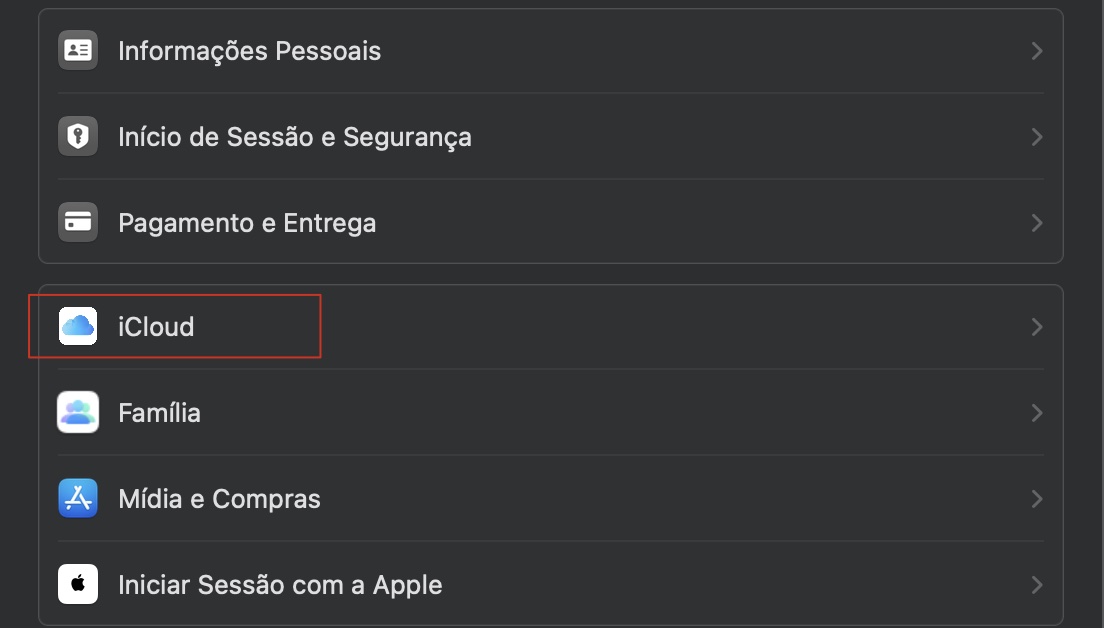This screenshot has height=628, width=1104.
Task: Click the Família people silhouettes icon
Action: 78,412
